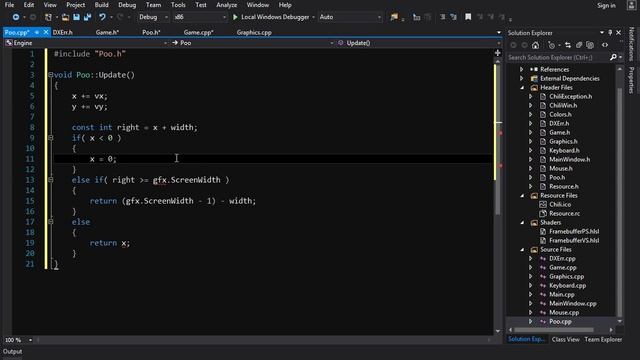Collapse the Shaders folder
The width and height of the screenshot is (640, 360).
click(522, 223)
